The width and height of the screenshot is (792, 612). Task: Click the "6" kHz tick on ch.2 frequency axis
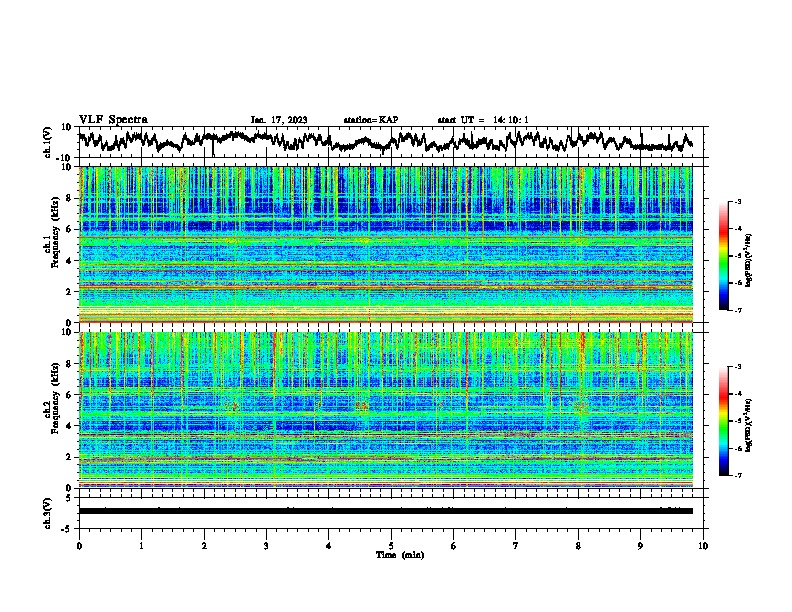70,395
